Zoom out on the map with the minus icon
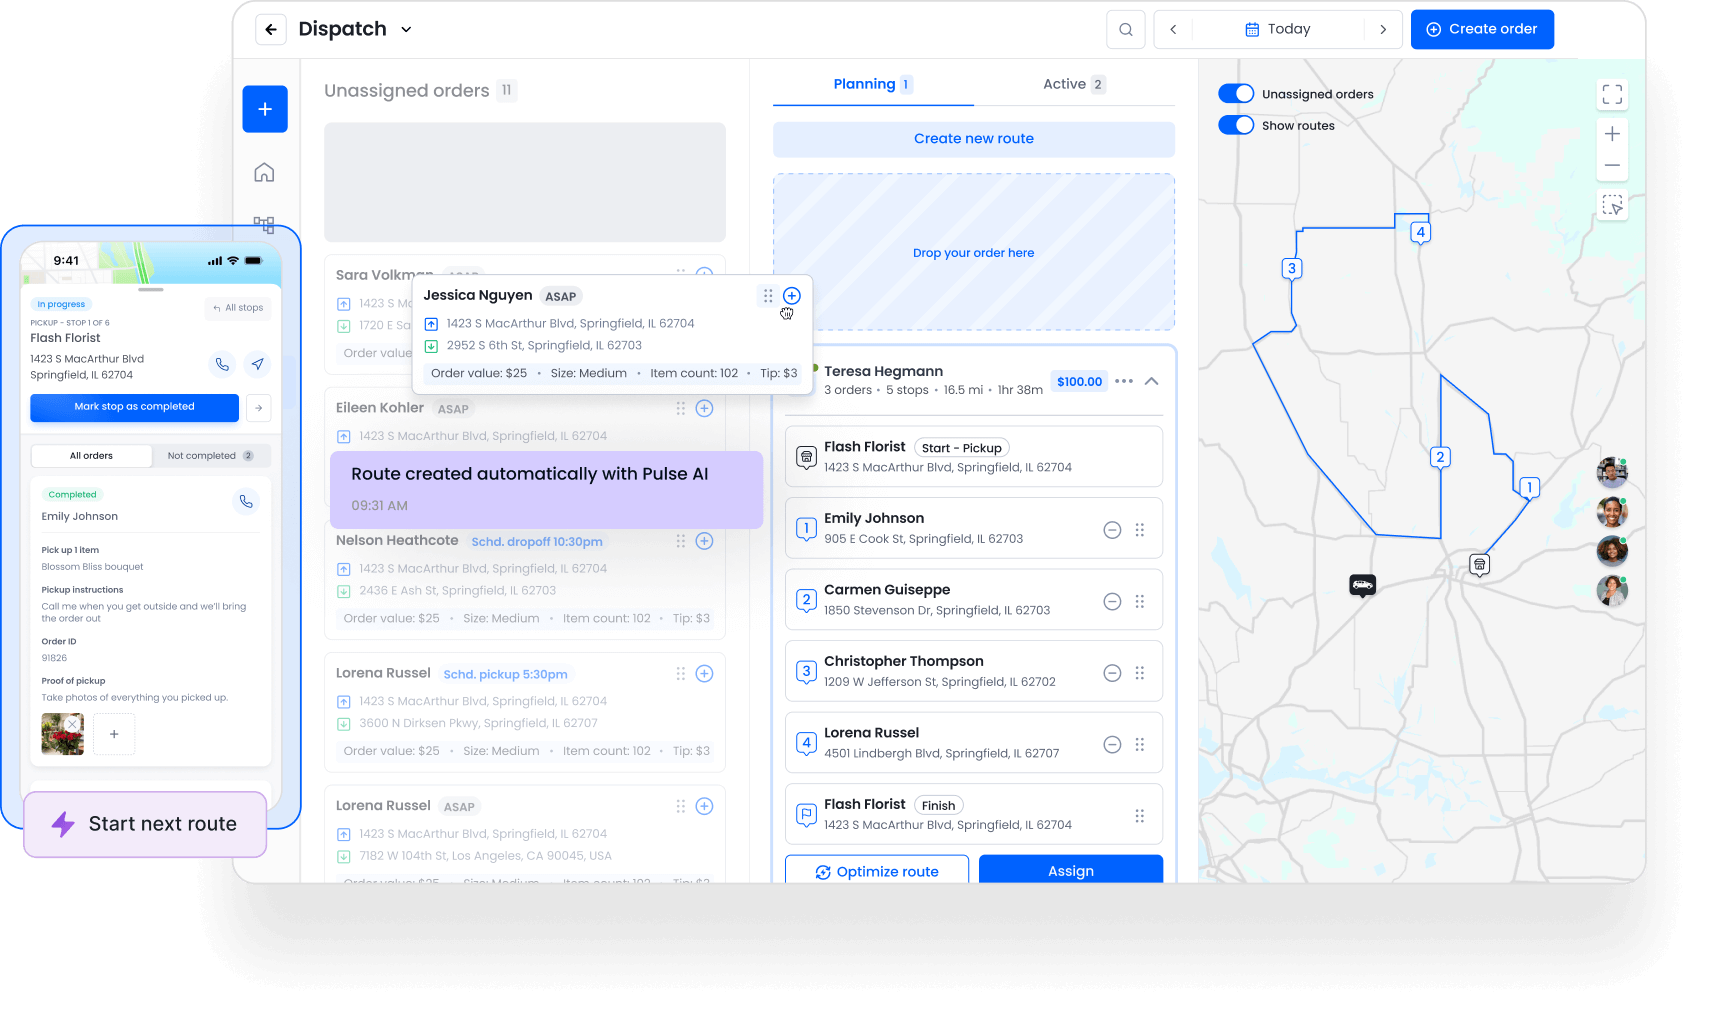Image resolution: width=1718 pixels, height=1026 pixels. [x=1612, y=165]
